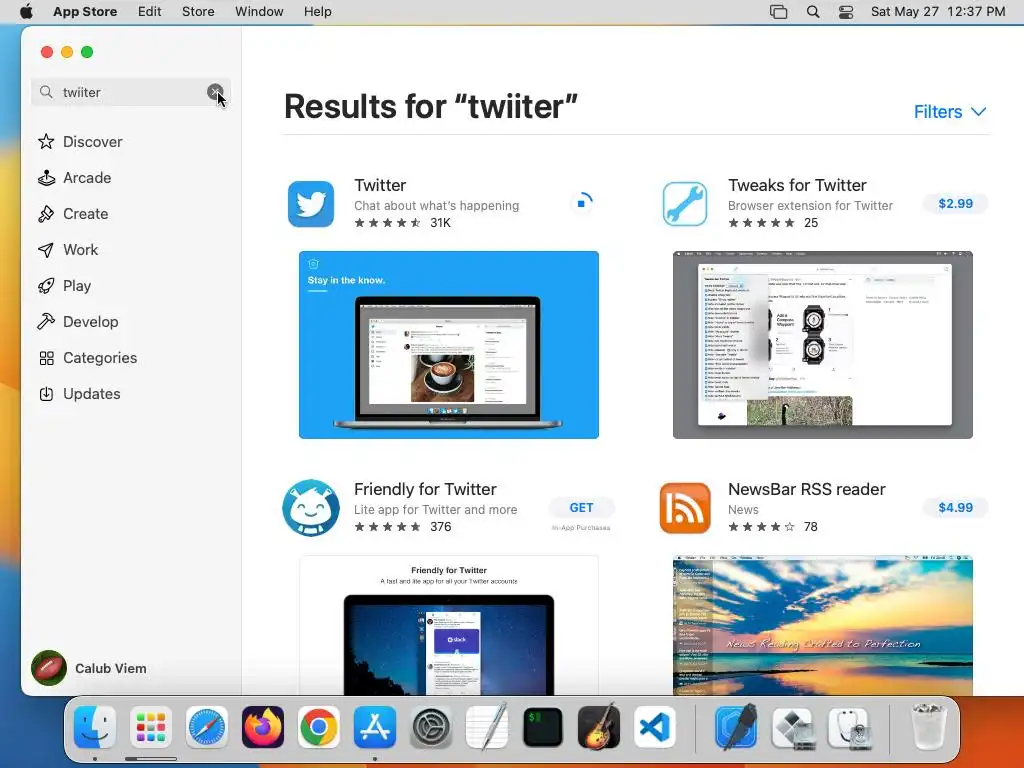Click the Stage Manager windows icon in menu bar
The width and height of the screenshot is (1024, 768).
coord(778,12)
